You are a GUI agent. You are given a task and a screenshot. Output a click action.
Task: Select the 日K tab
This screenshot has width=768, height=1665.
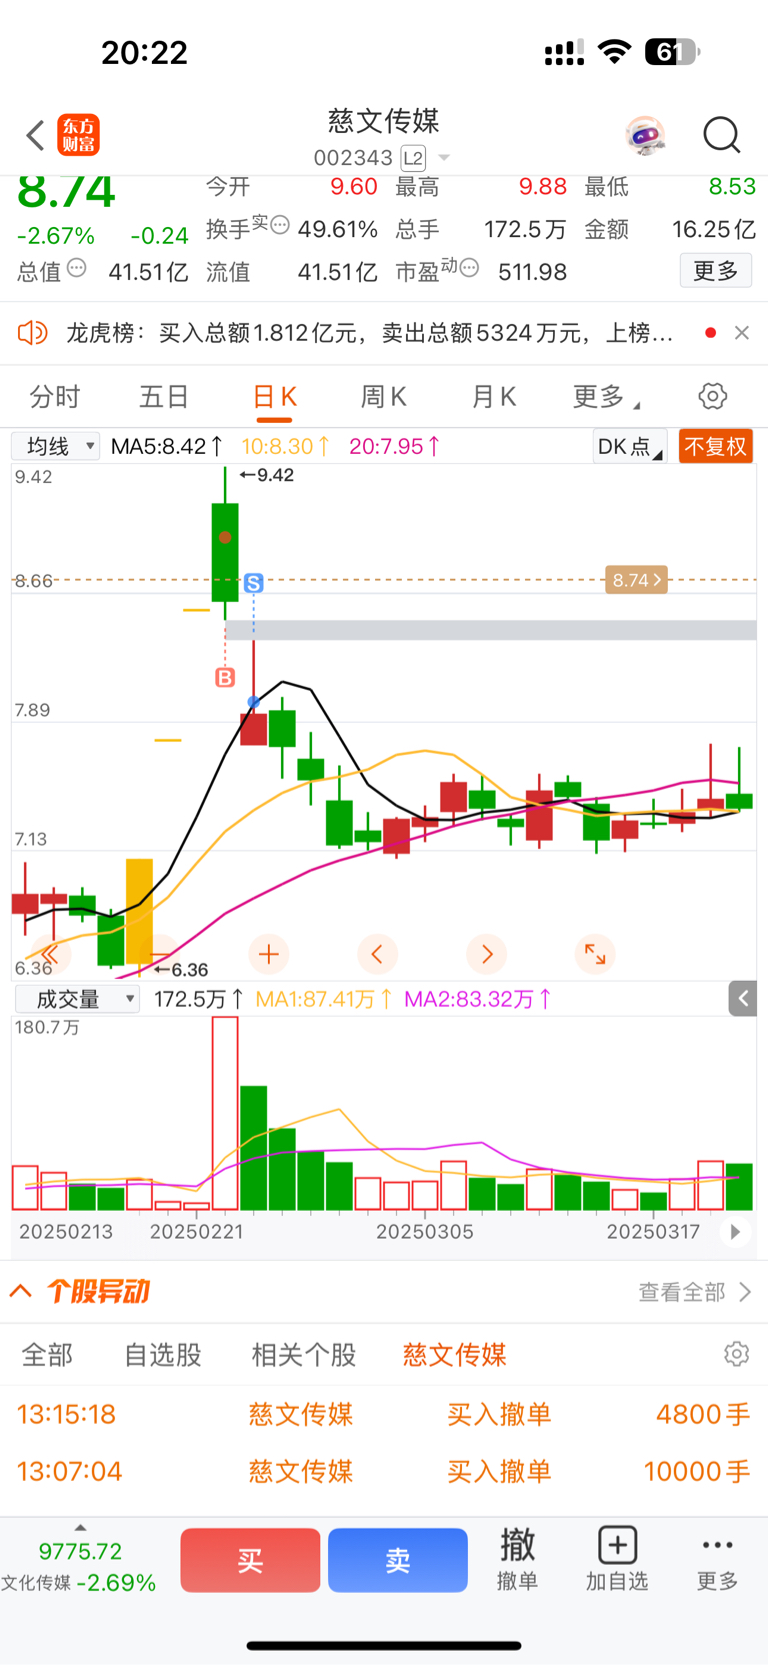(274, 397)
